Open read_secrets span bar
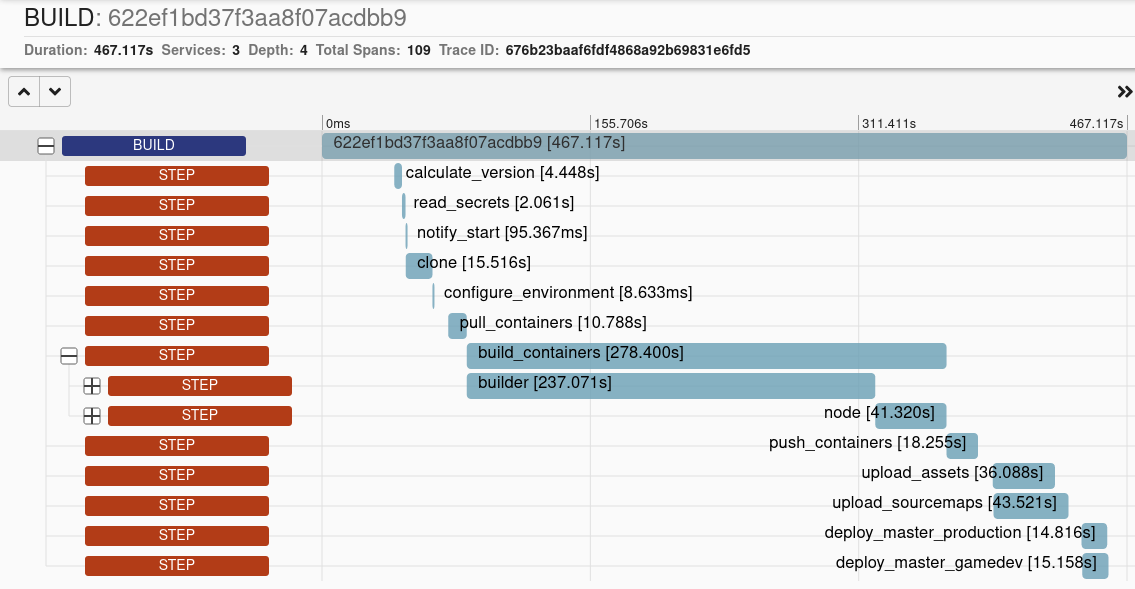 [x=404, y=205]
